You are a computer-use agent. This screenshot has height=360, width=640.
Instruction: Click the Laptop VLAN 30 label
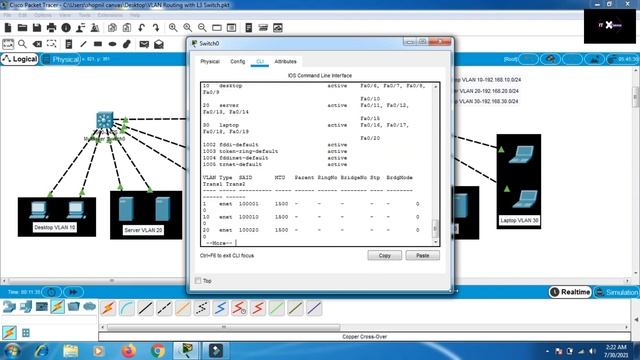point(519,220)
